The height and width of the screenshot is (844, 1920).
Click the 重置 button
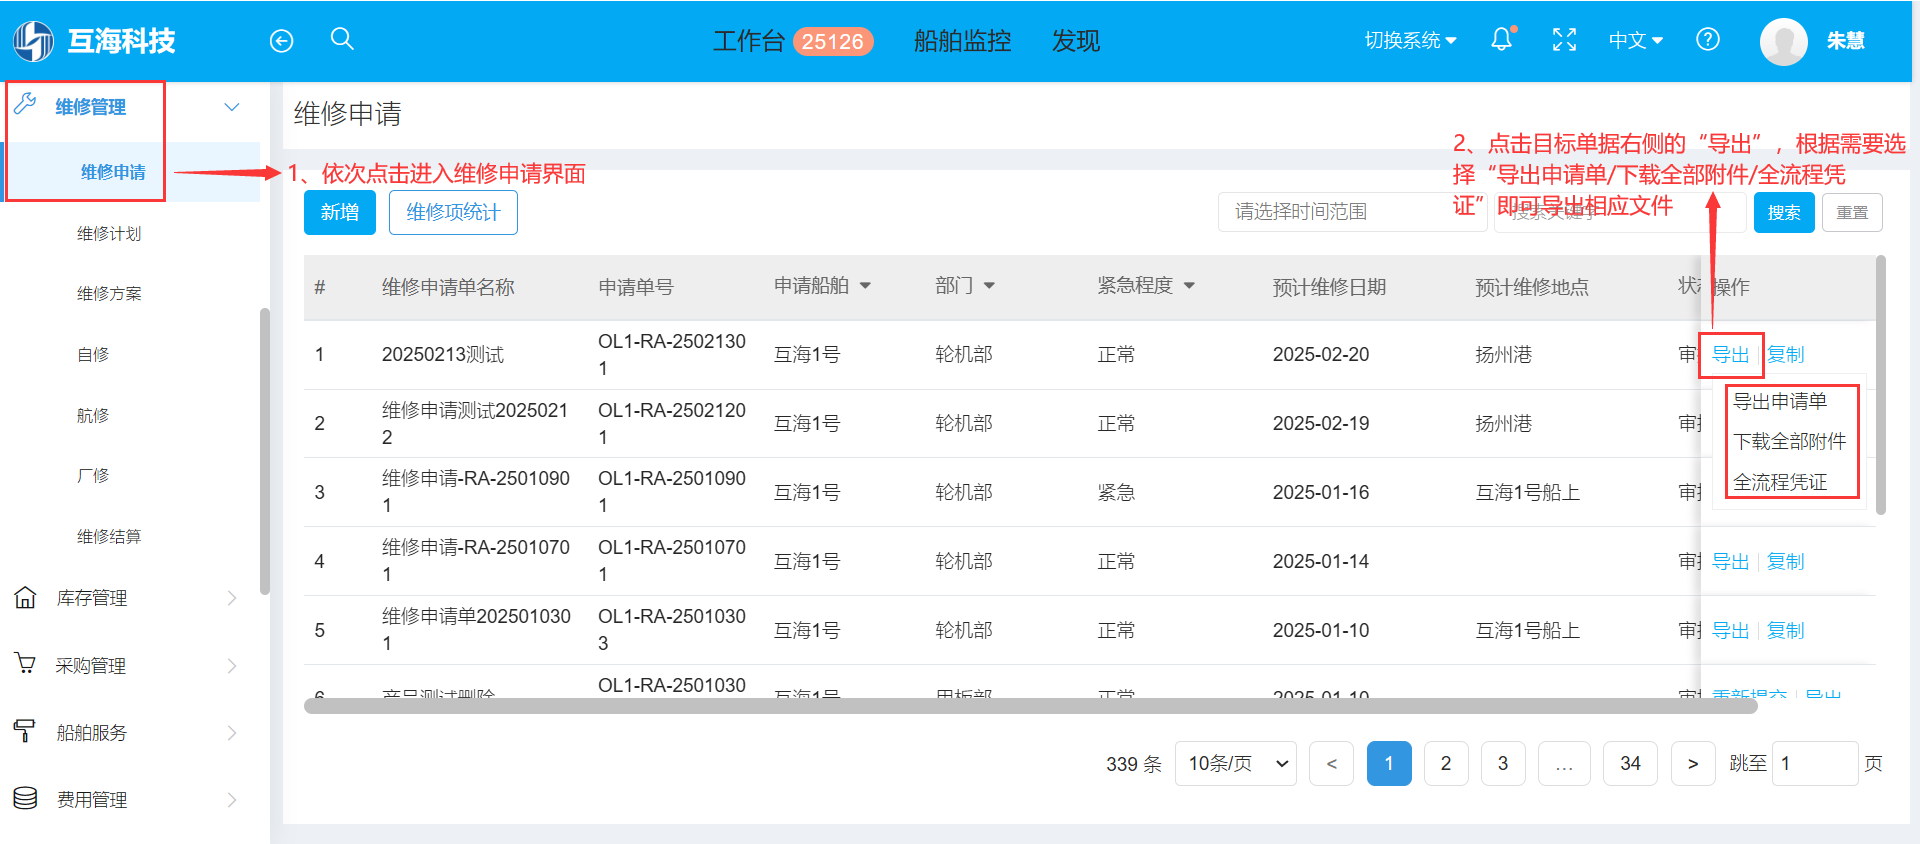pos(1852,212)
